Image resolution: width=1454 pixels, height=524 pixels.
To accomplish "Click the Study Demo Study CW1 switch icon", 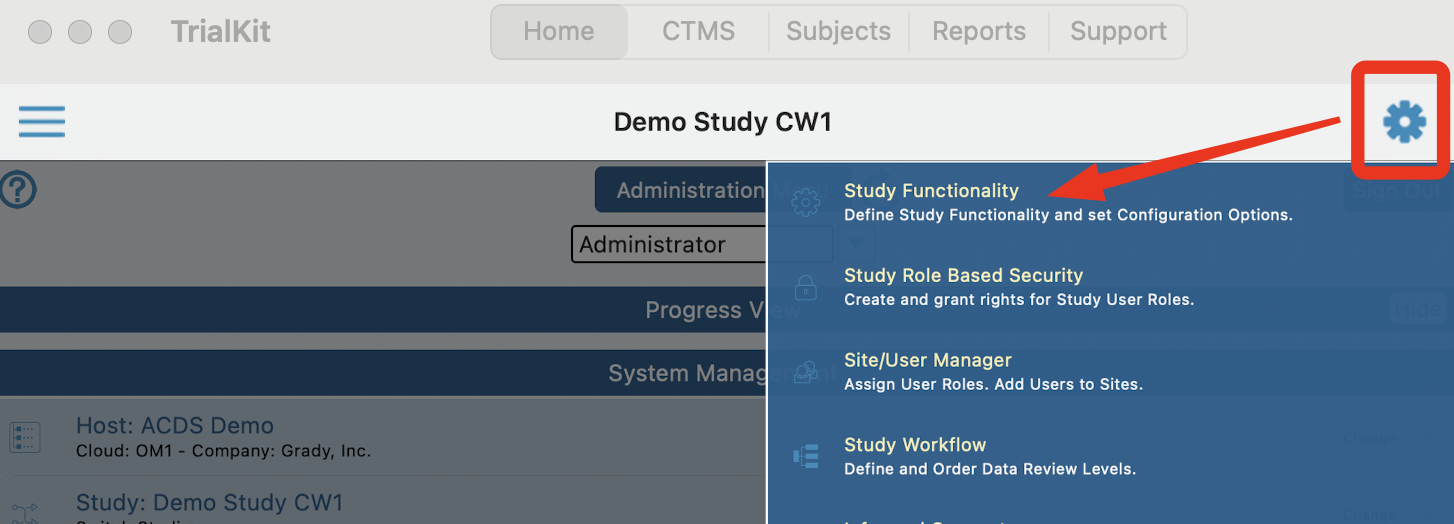I will click(x=25, y=512).
